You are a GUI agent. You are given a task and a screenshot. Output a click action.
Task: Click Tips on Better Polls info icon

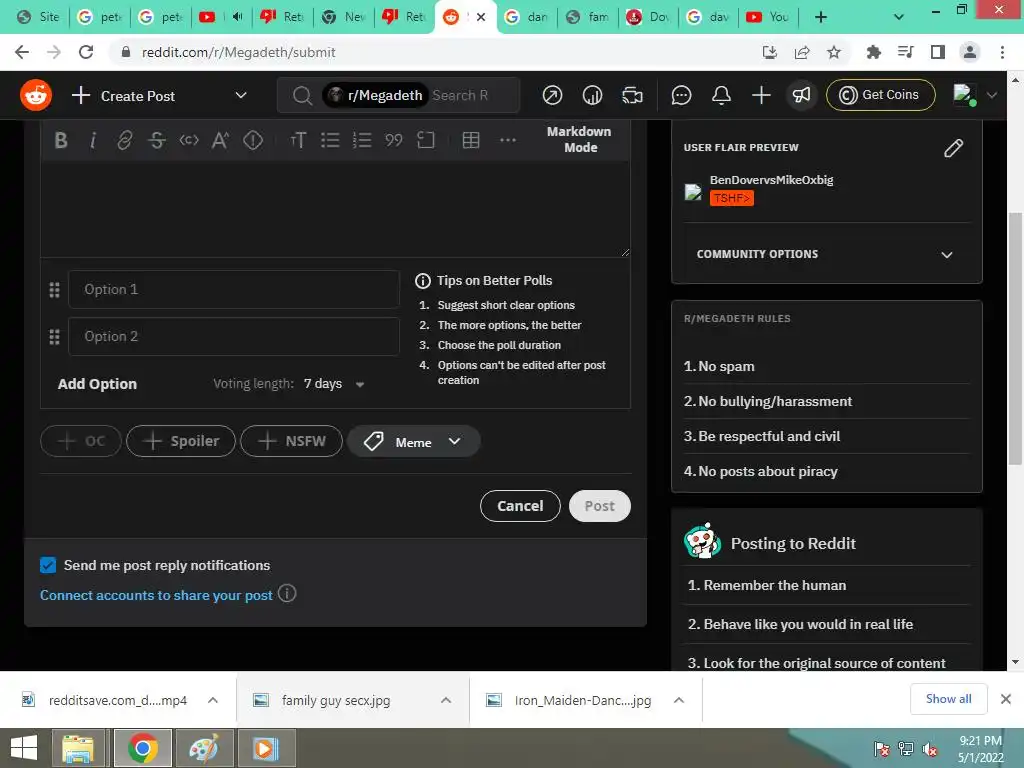coord(423,281)
